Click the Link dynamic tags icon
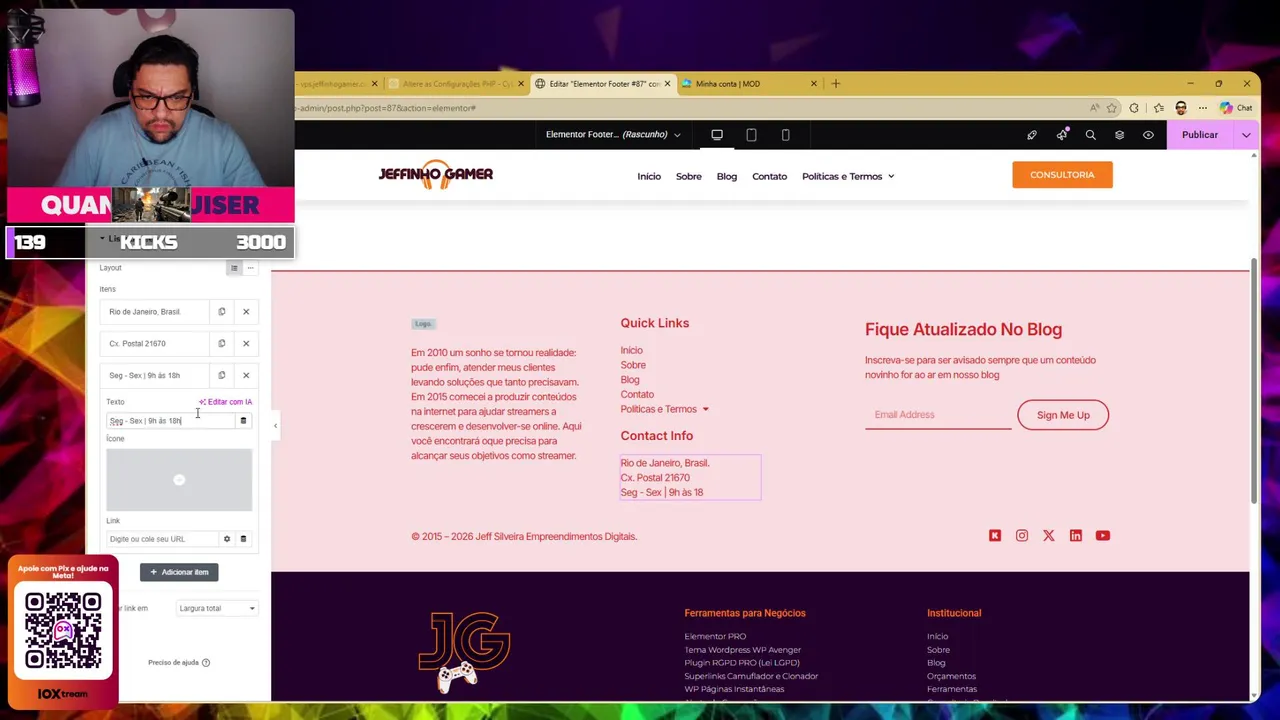The width and height of the screenshot is (1280, 720). tap(243, 539)
